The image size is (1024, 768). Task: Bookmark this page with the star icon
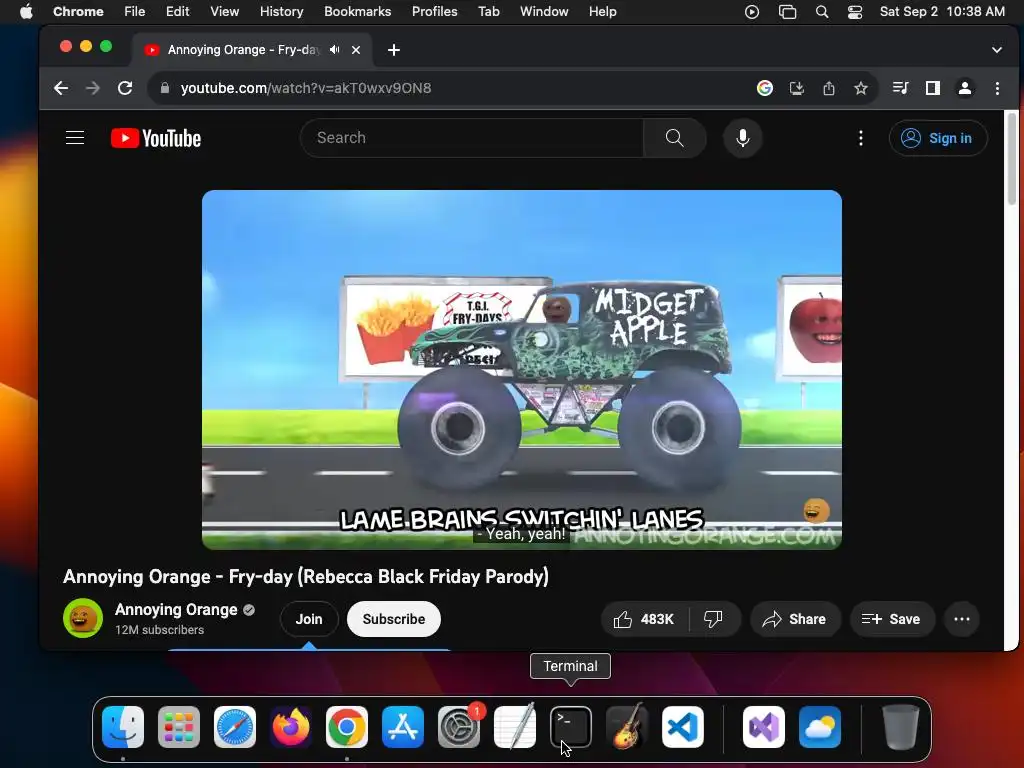pyautogui.click(x=861, y=88)
